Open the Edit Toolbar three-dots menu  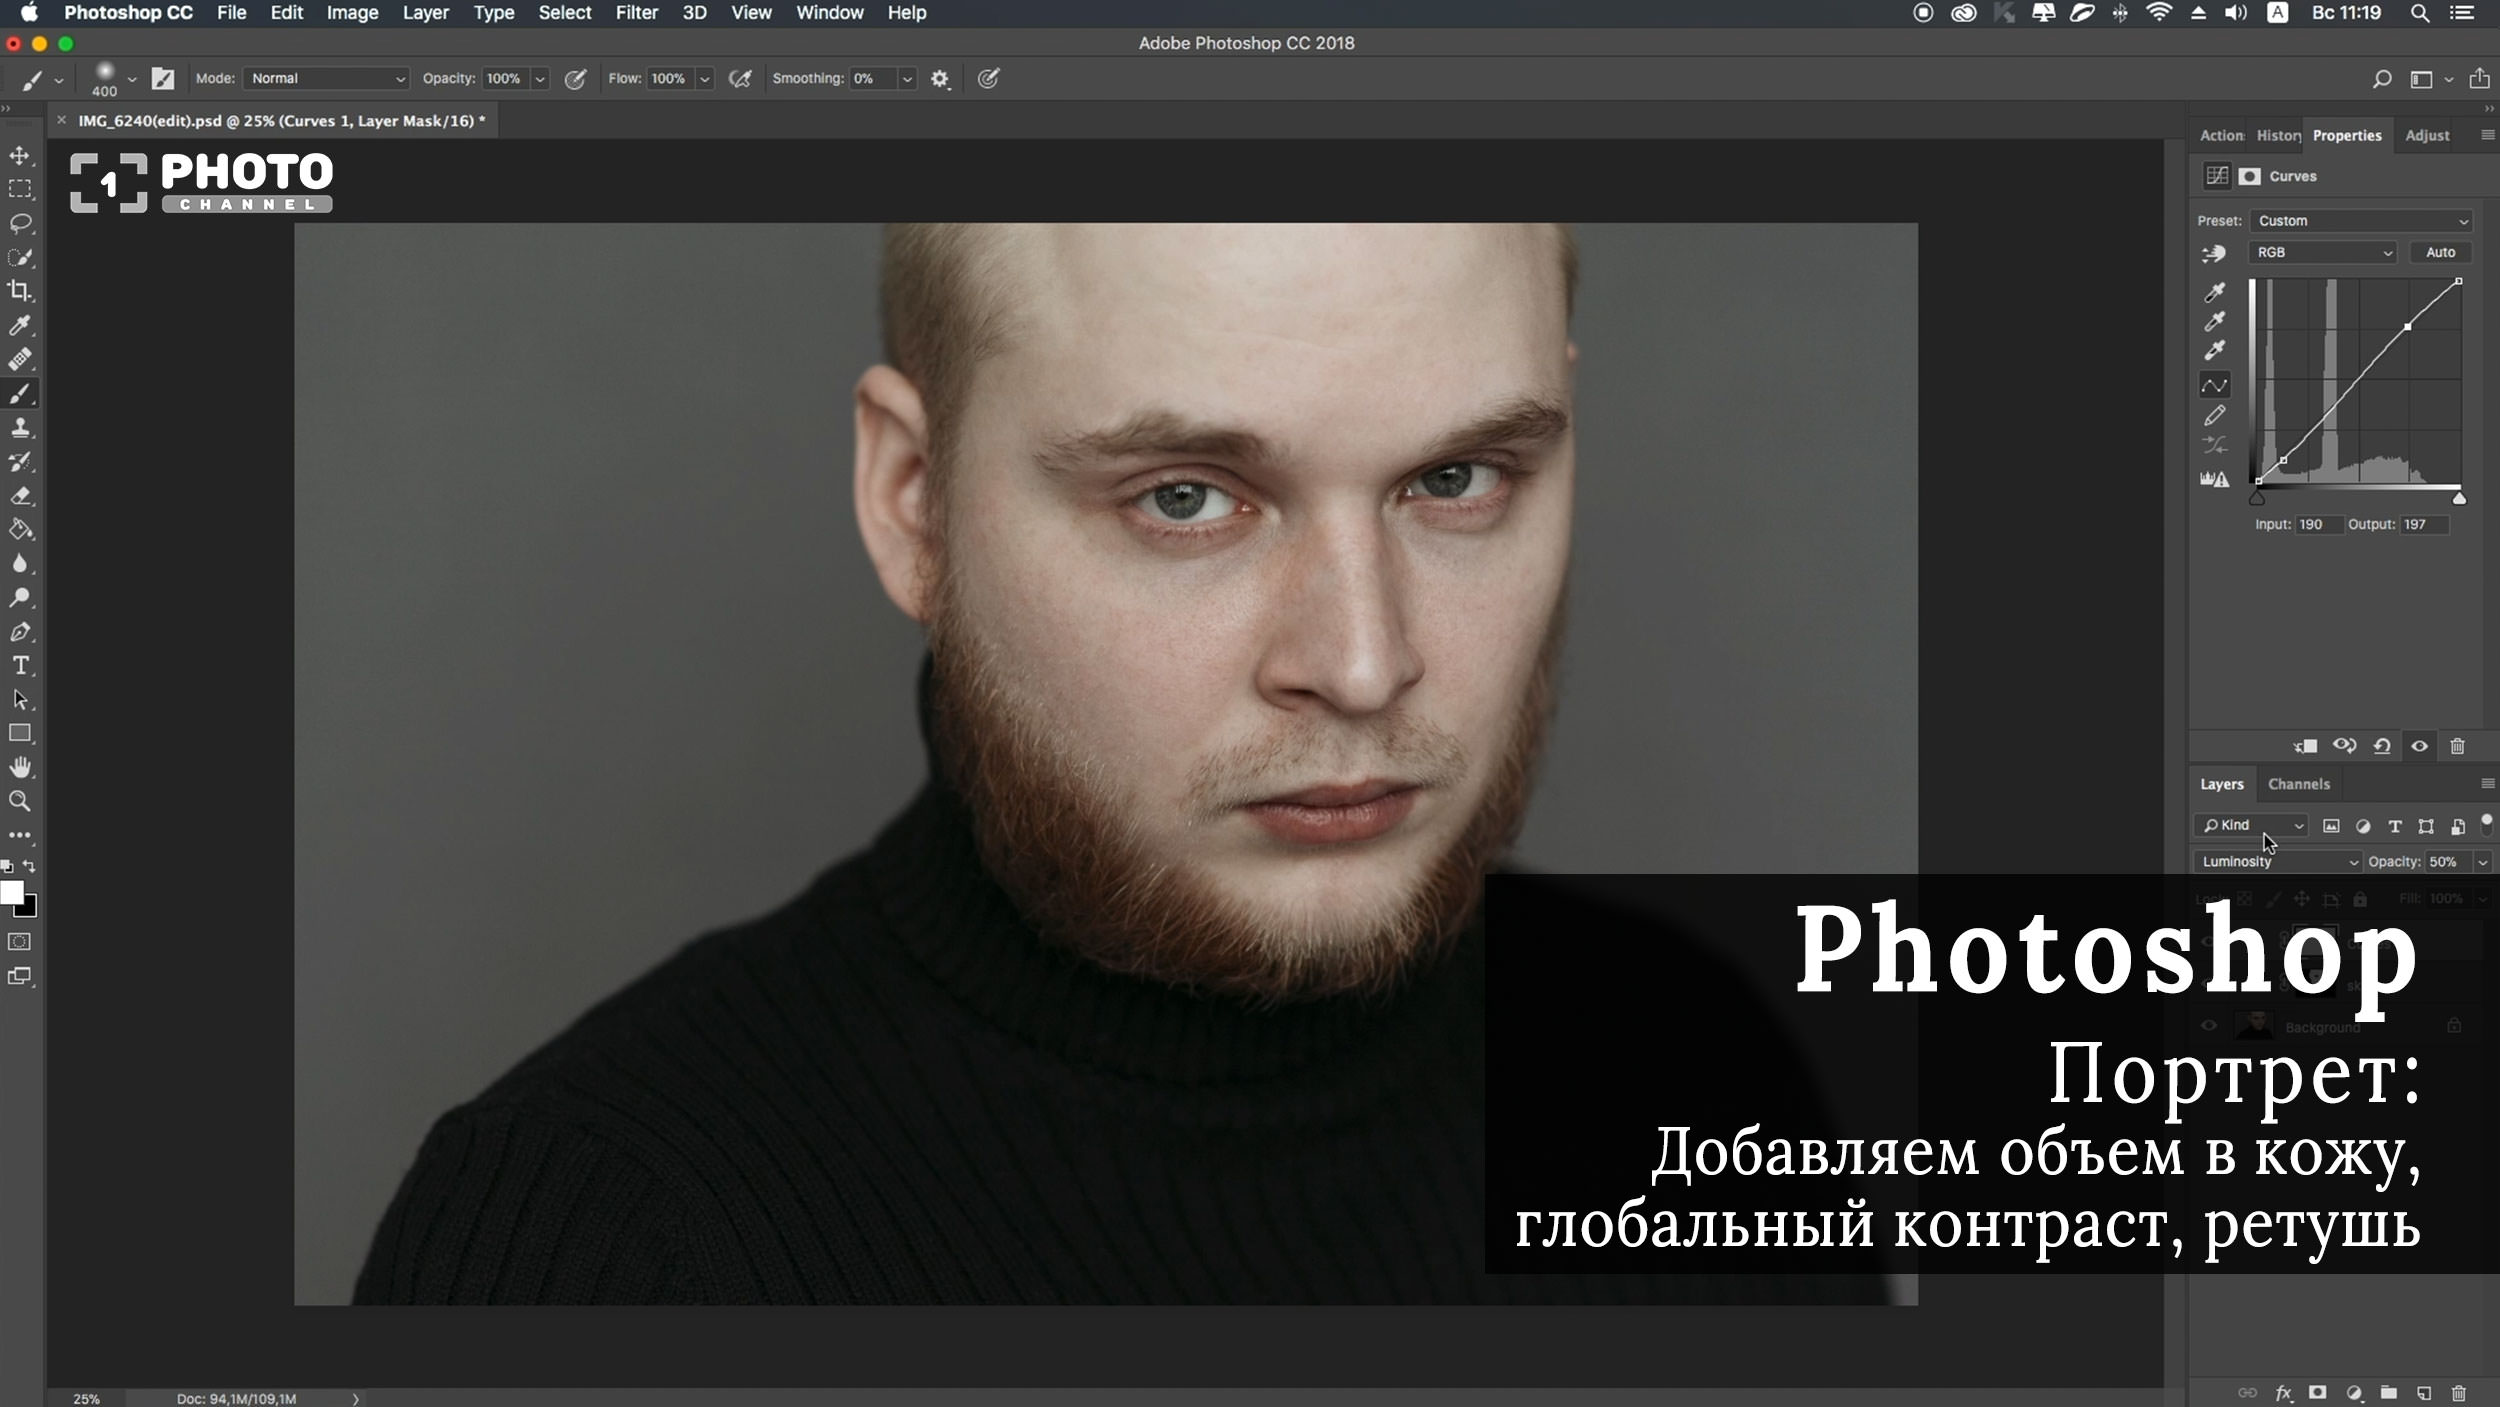[20, 835]
